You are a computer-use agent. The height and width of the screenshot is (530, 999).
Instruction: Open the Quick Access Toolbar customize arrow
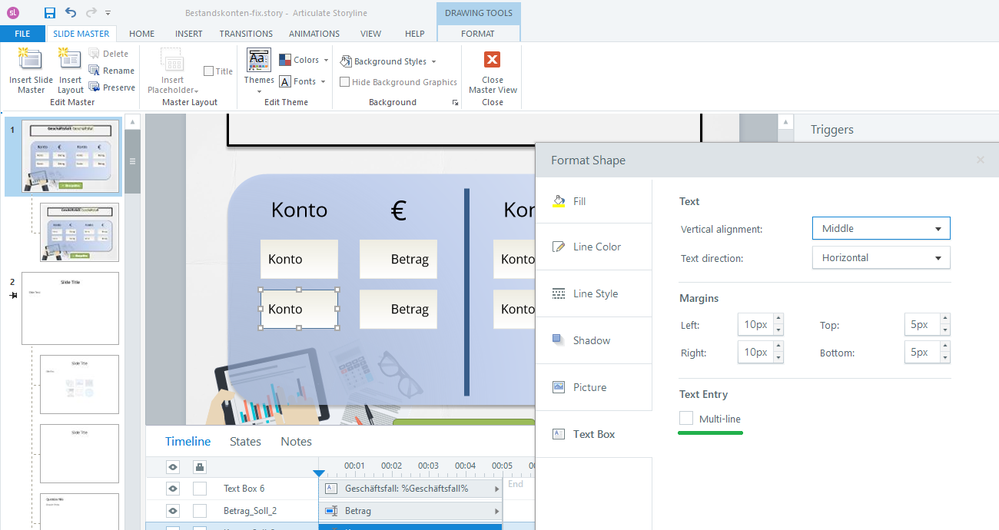[x=108, y=13]
